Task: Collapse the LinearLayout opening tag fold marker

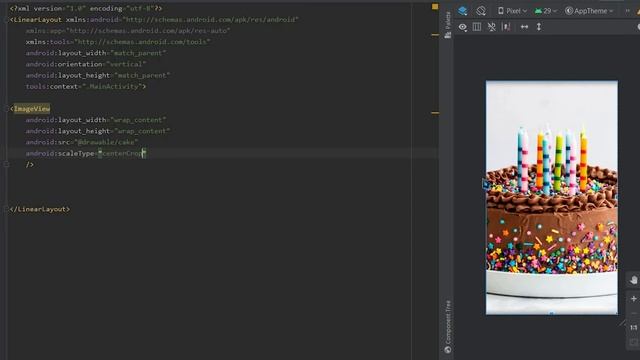Action: pyautogui.click(x=7, y=20)
